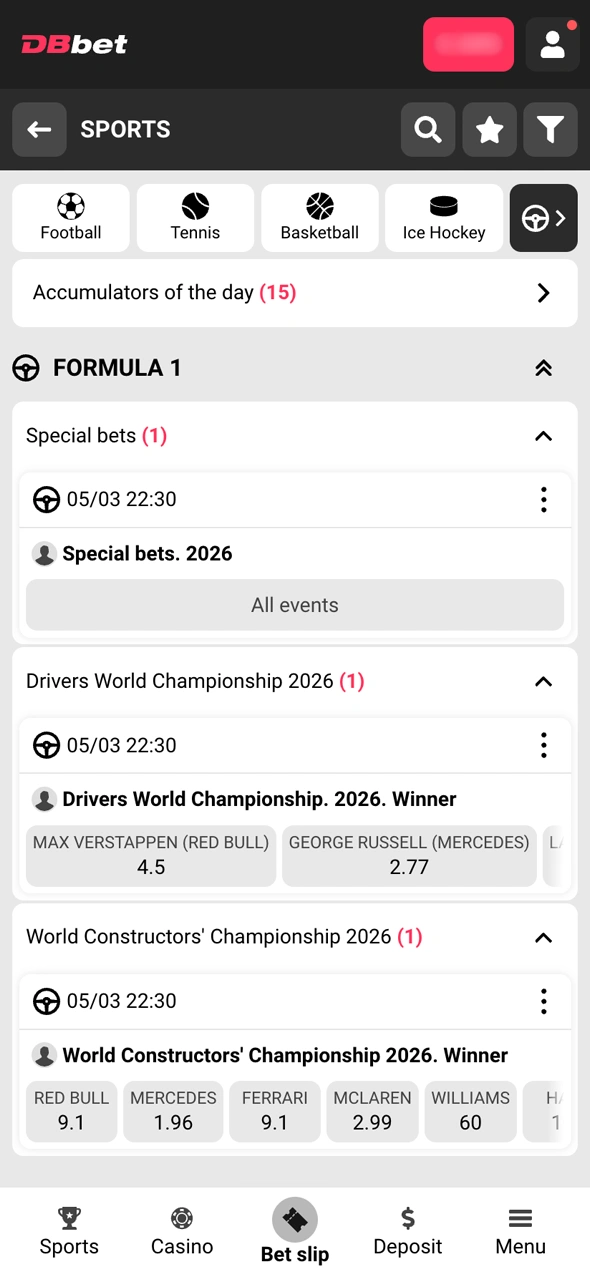Open the user account icon
This screenshot has width=590, height=1280.
point(553,44)
